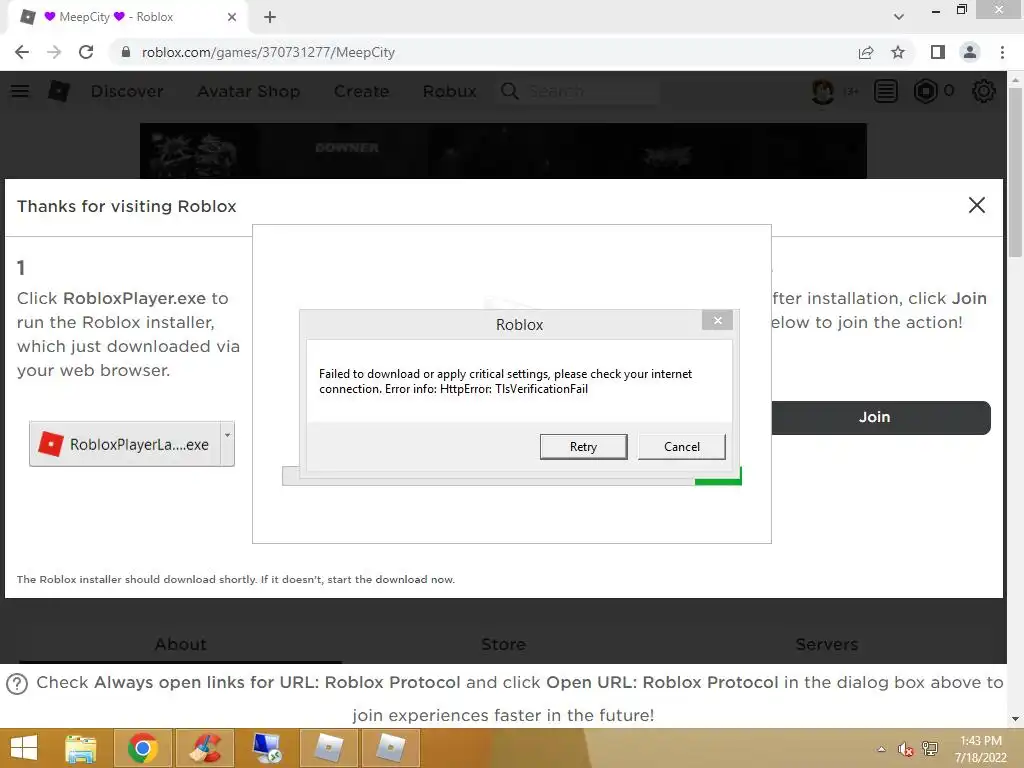Open the user avatar profile icon

(x=822, y=91)
